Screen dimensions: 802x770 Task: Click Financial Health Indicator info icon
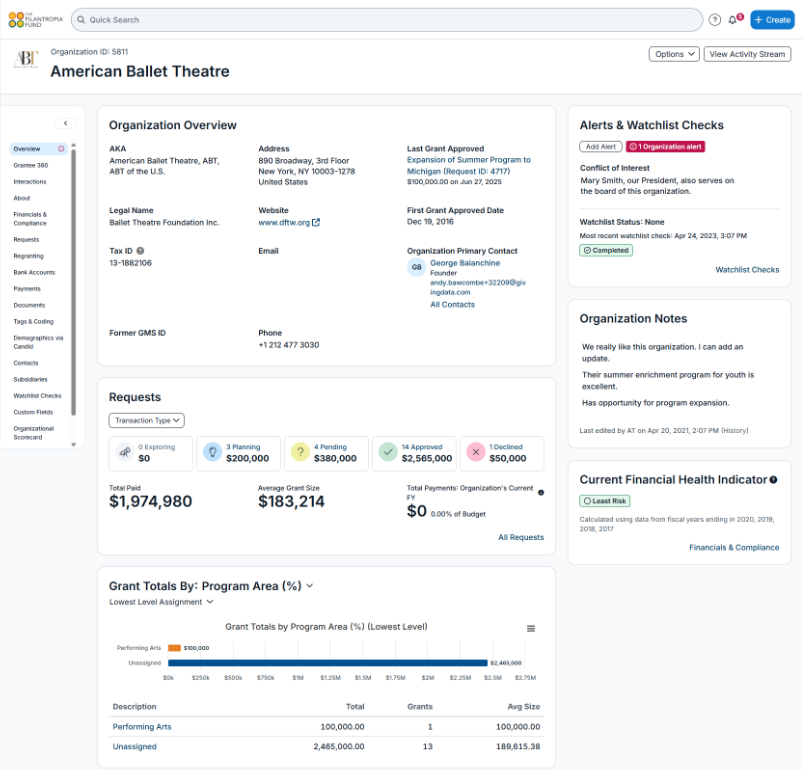click(x=773, y=480)
